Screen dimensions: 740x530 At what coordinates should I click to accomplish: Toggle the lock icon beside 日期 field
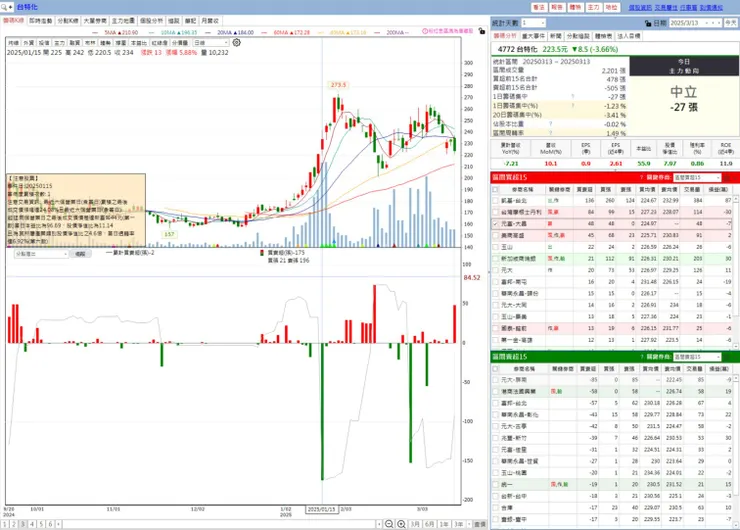coord(648,23)
